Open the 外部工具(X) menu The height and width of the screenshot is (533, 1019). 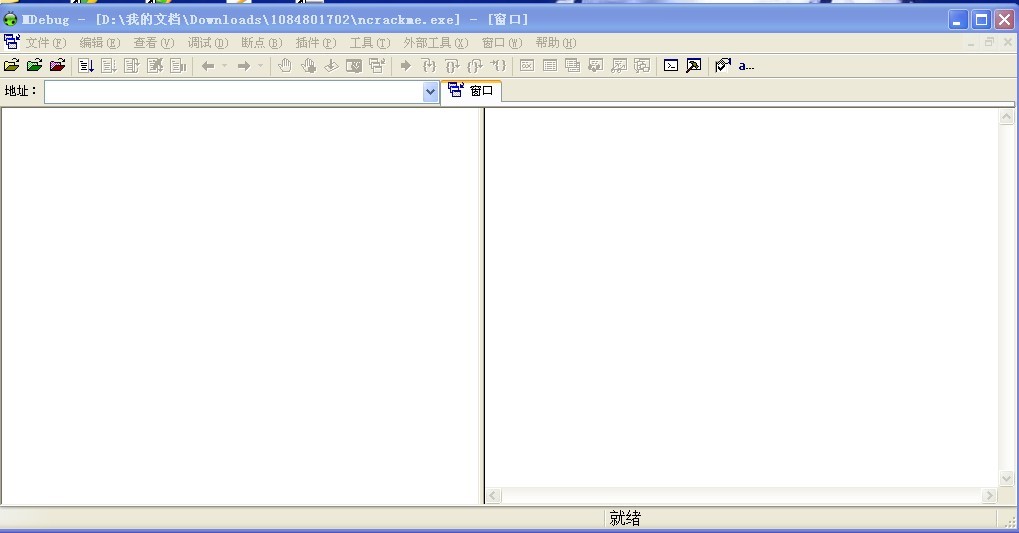pos(435,43)
